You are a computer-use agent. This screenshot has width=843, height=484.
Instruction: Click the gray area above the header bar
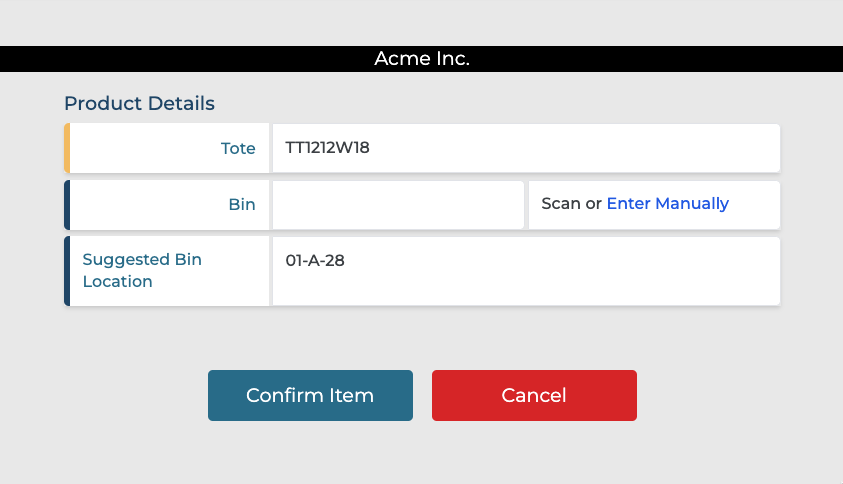pos(421,22)
